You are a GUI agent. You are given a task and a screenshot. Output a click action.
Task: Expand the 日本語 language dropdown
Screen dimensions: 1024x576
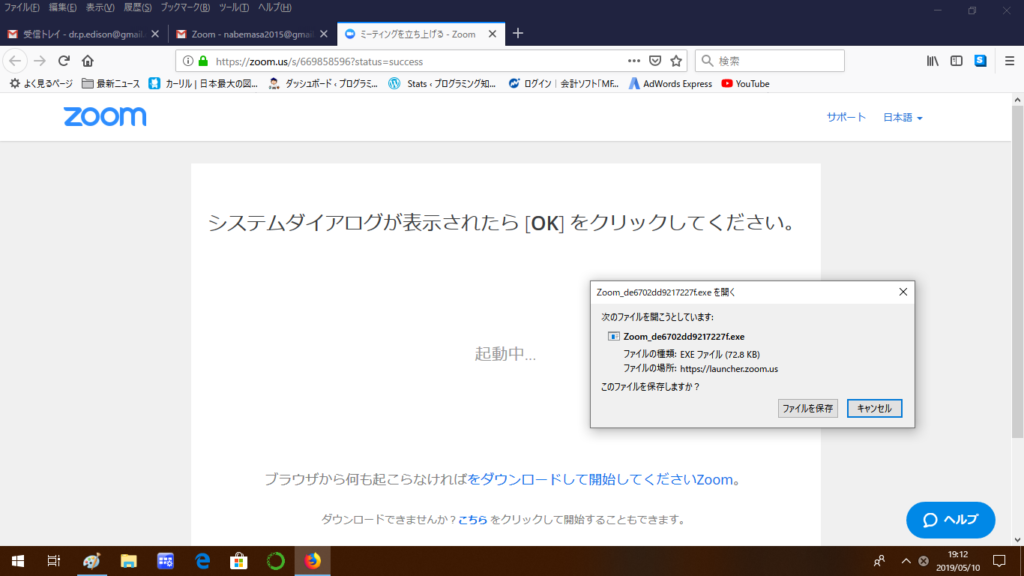click(x=903, y=118)
